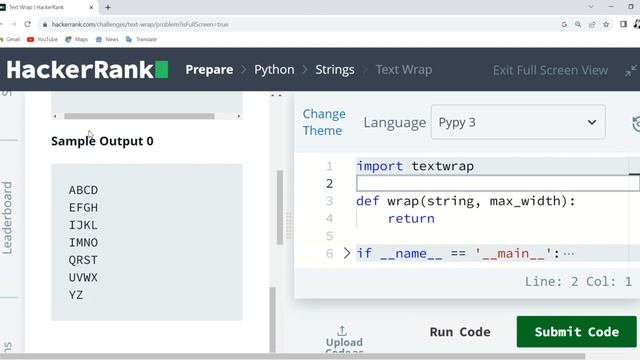The width and height of the screenshot is (640, 360).
Task: Expand the folded code on line 6
Action: pos(347,253)
